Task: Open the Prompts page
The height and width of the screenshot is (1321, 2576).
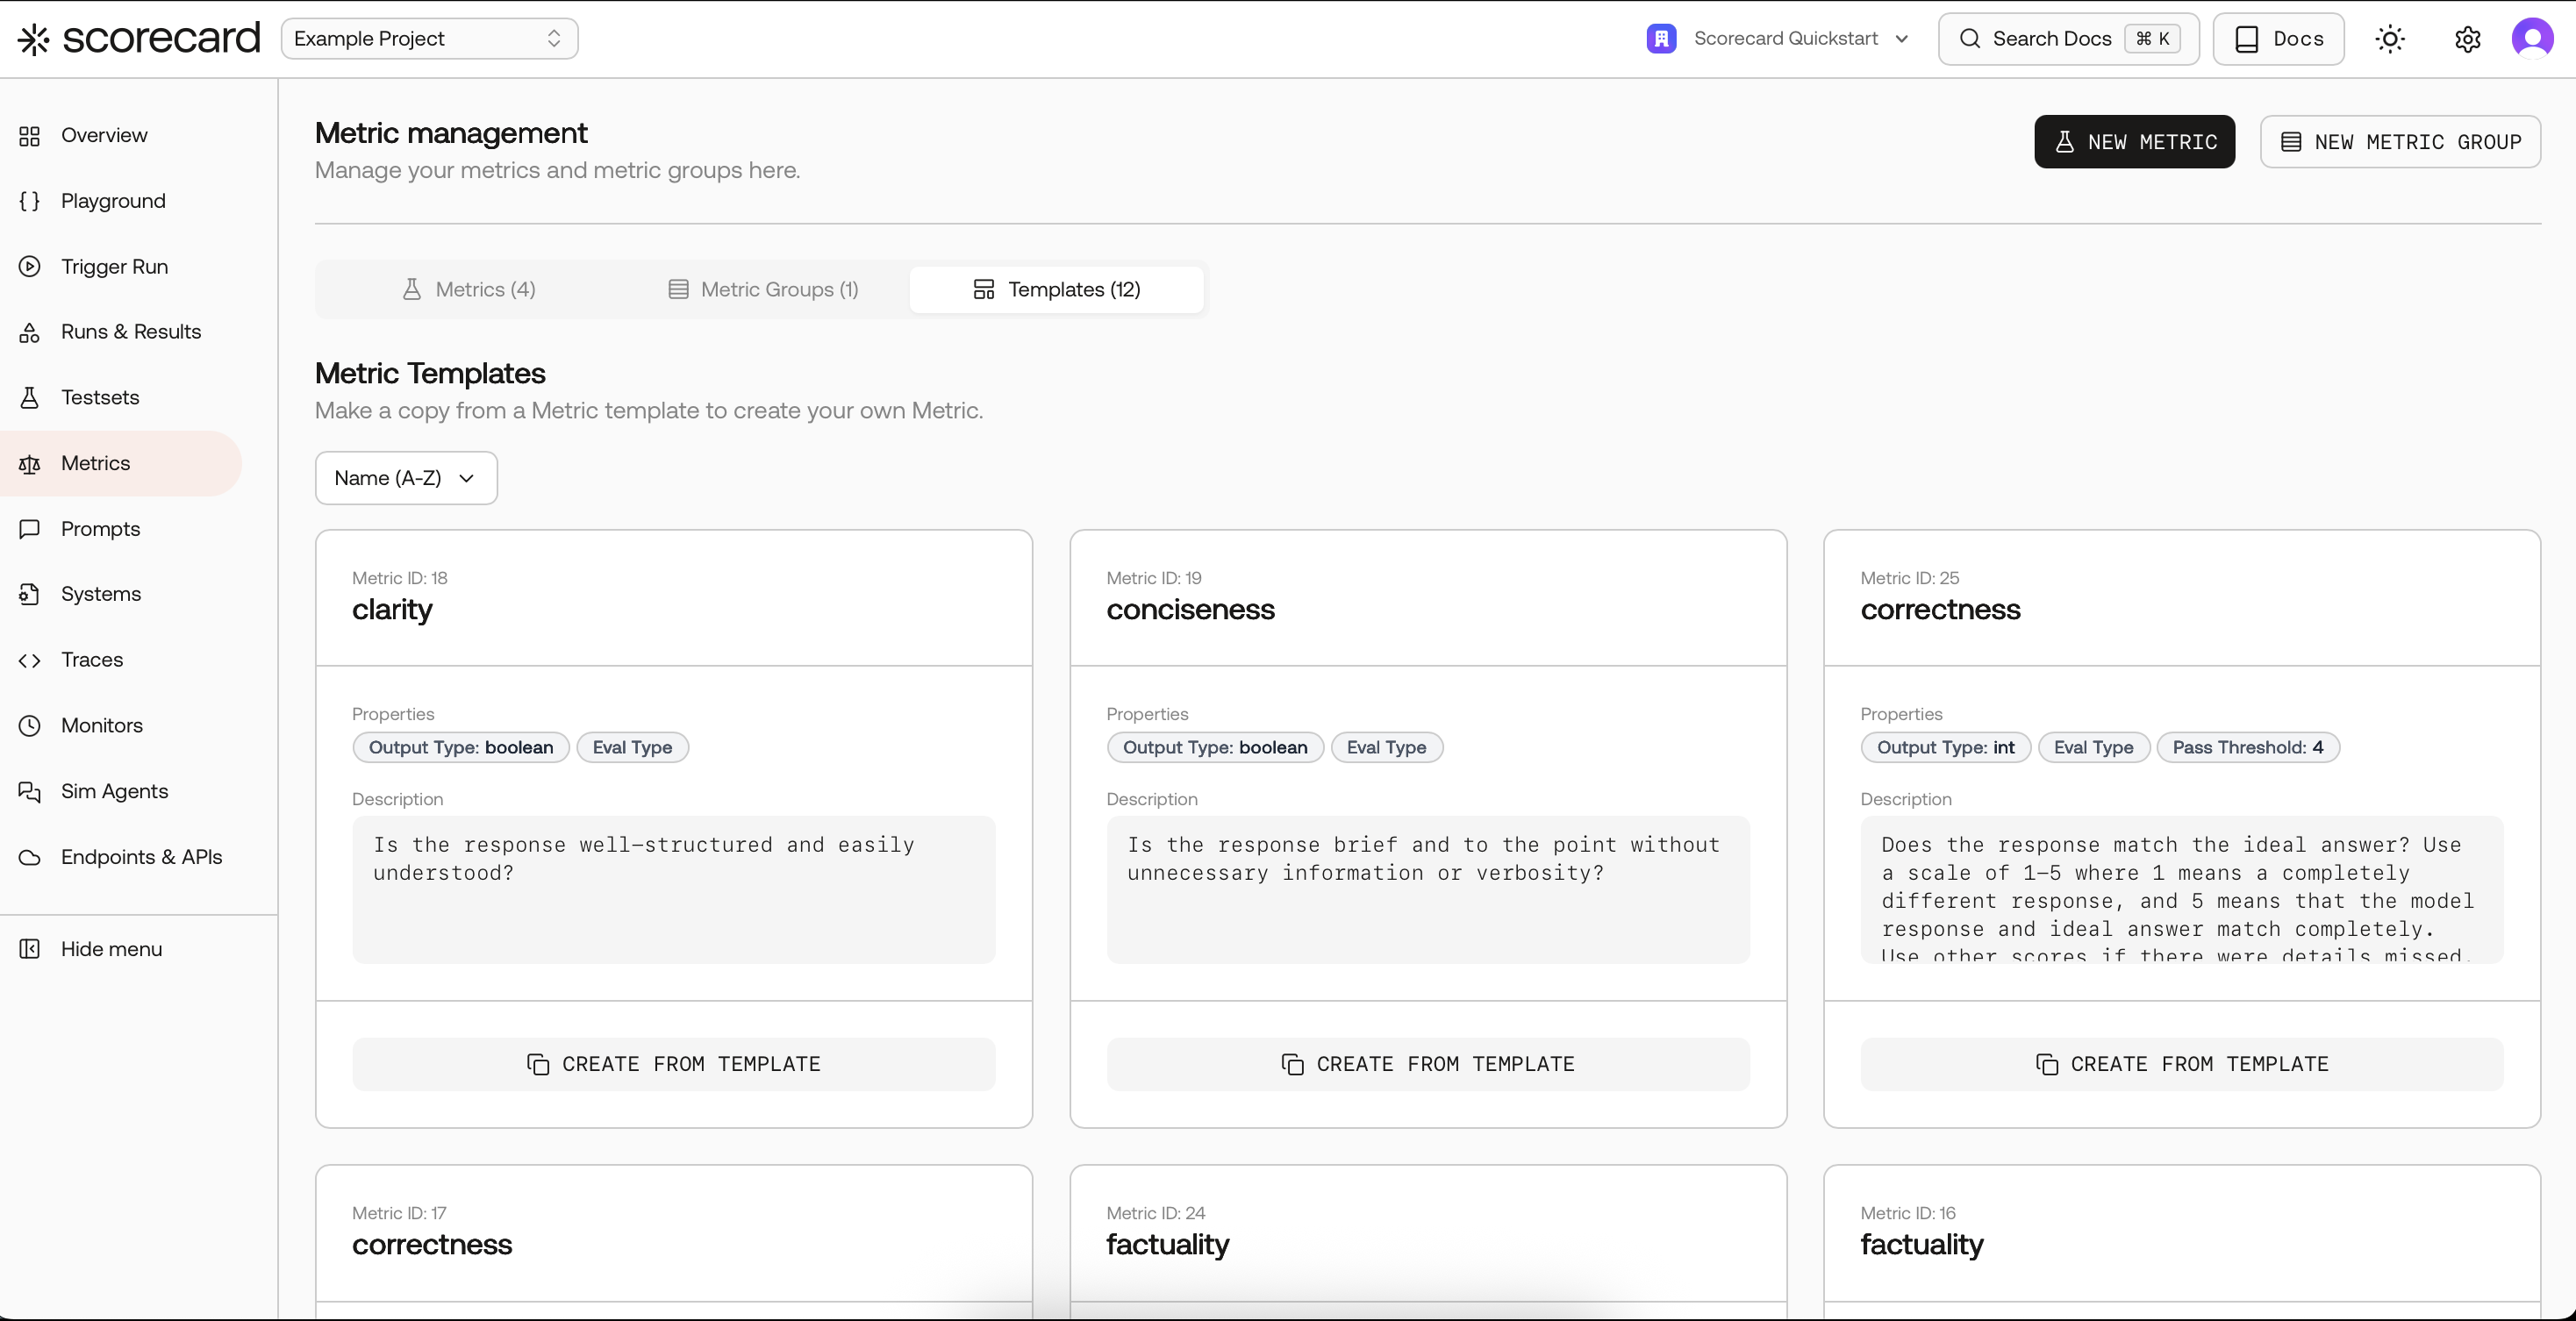Action: tap(122, 529)
